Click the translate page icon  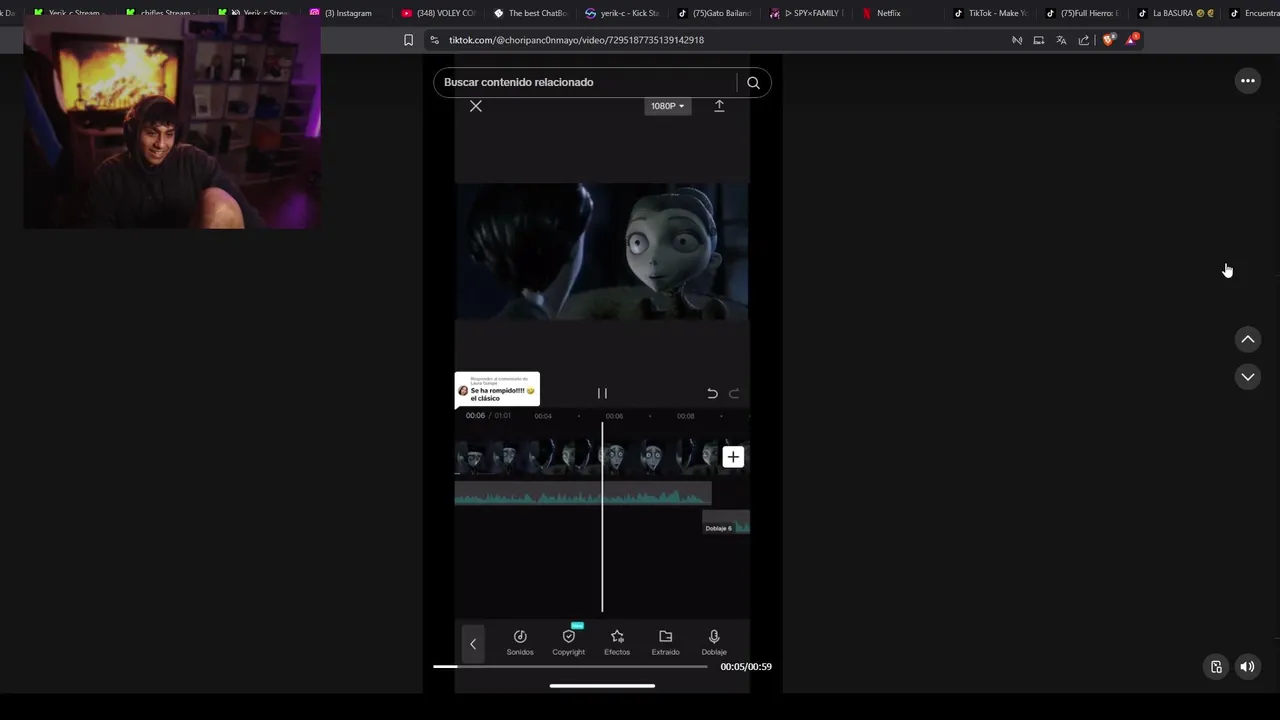(x=1061, y=40)
